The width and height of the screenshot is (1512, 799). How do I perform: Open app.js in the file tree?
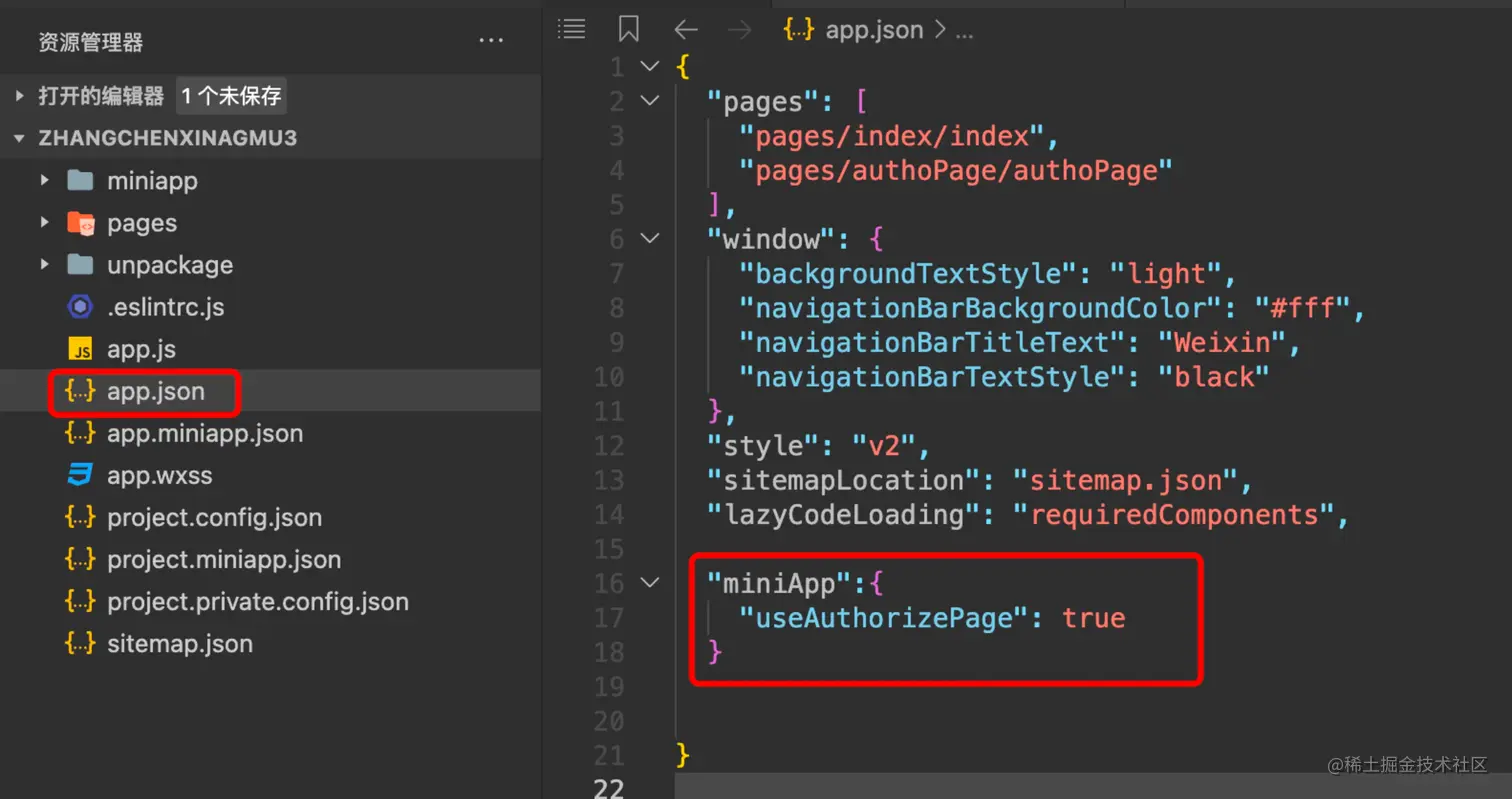tap(141, 349)
